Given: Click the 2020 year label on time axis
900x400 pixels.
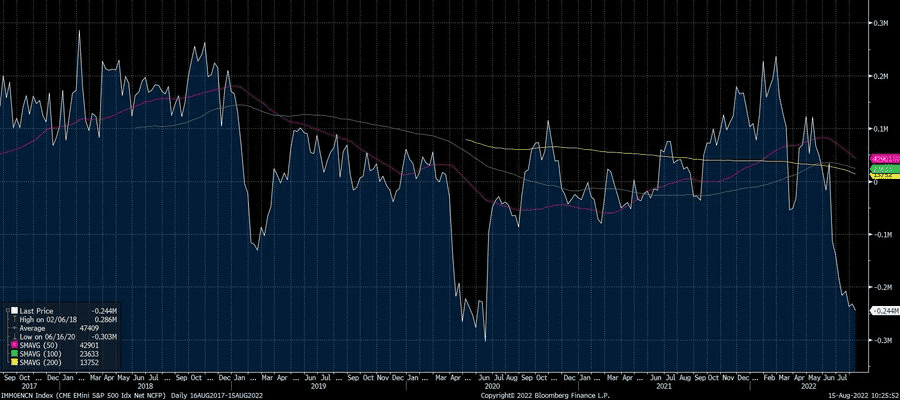Looking at the screenshot, I should point(491,385).
